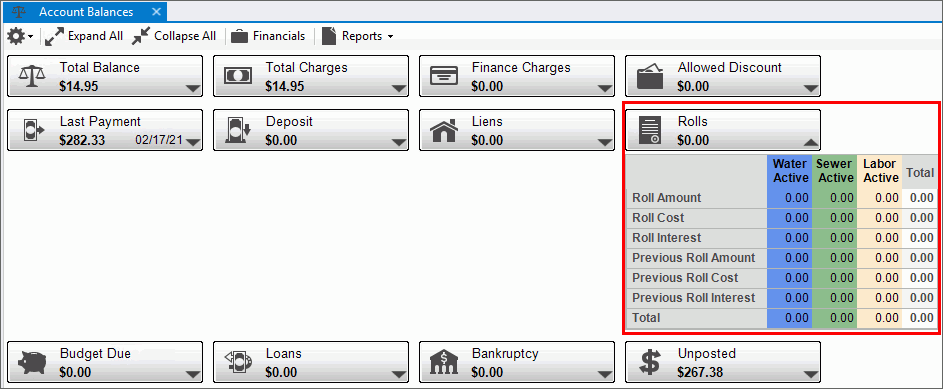This screenshot has height=389, width=943.
Task: Expand the Unposted panel arrow
Action: (x=811, y=375)
